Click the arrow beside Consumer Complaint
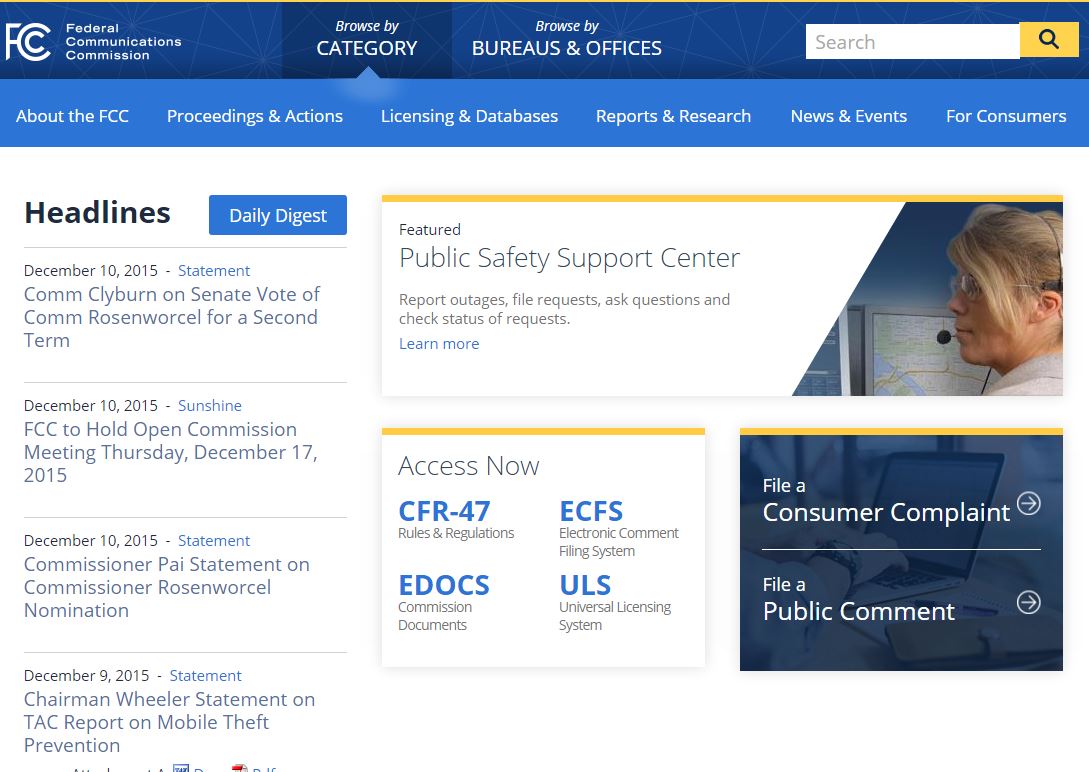The image size is (1089, 772). (x=1029, y=505)
